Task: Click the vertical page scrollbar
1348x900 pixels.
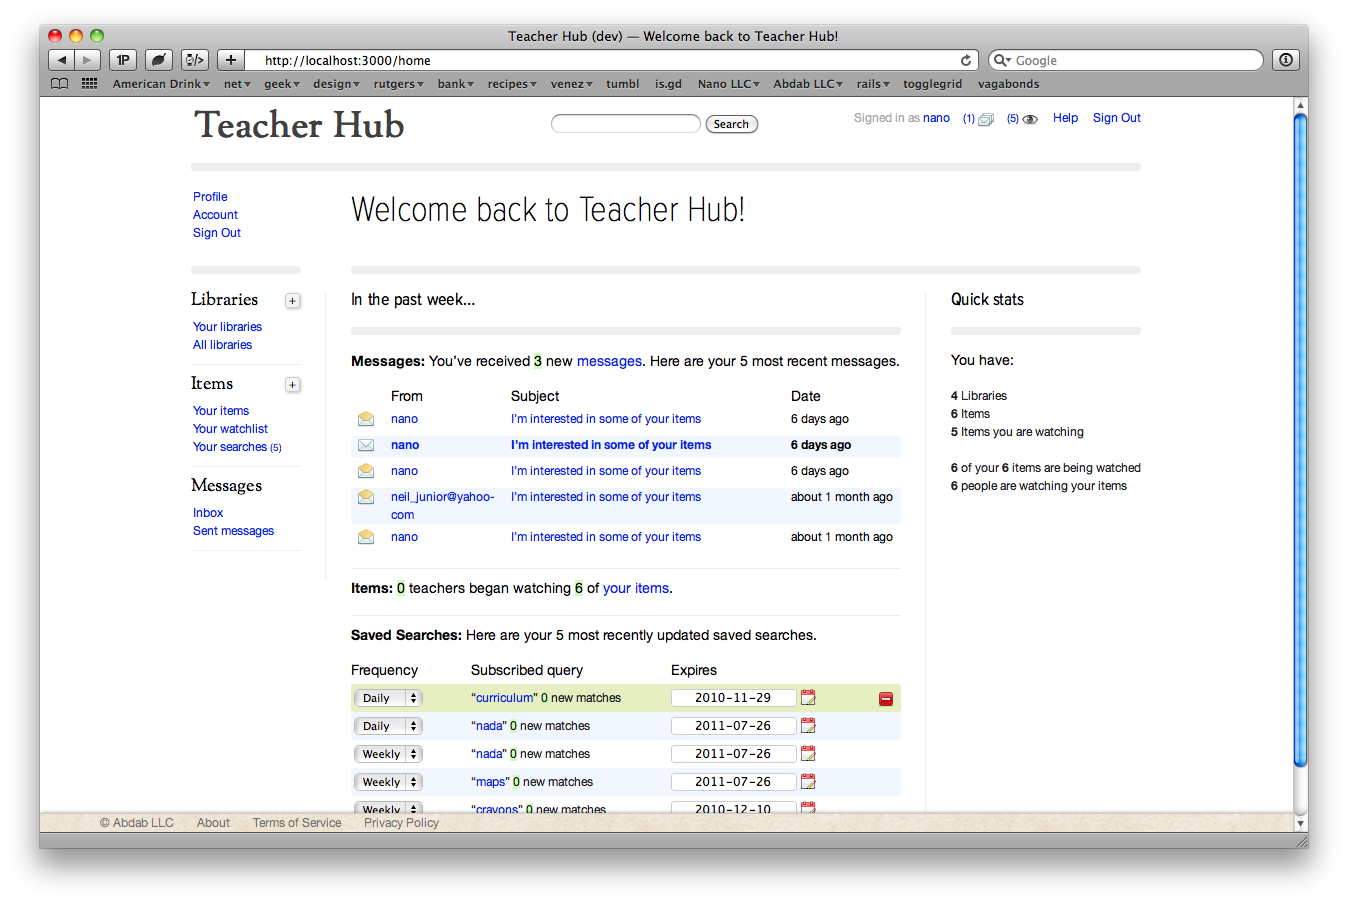Action: pyautogui.click(x=1300, y=440)
